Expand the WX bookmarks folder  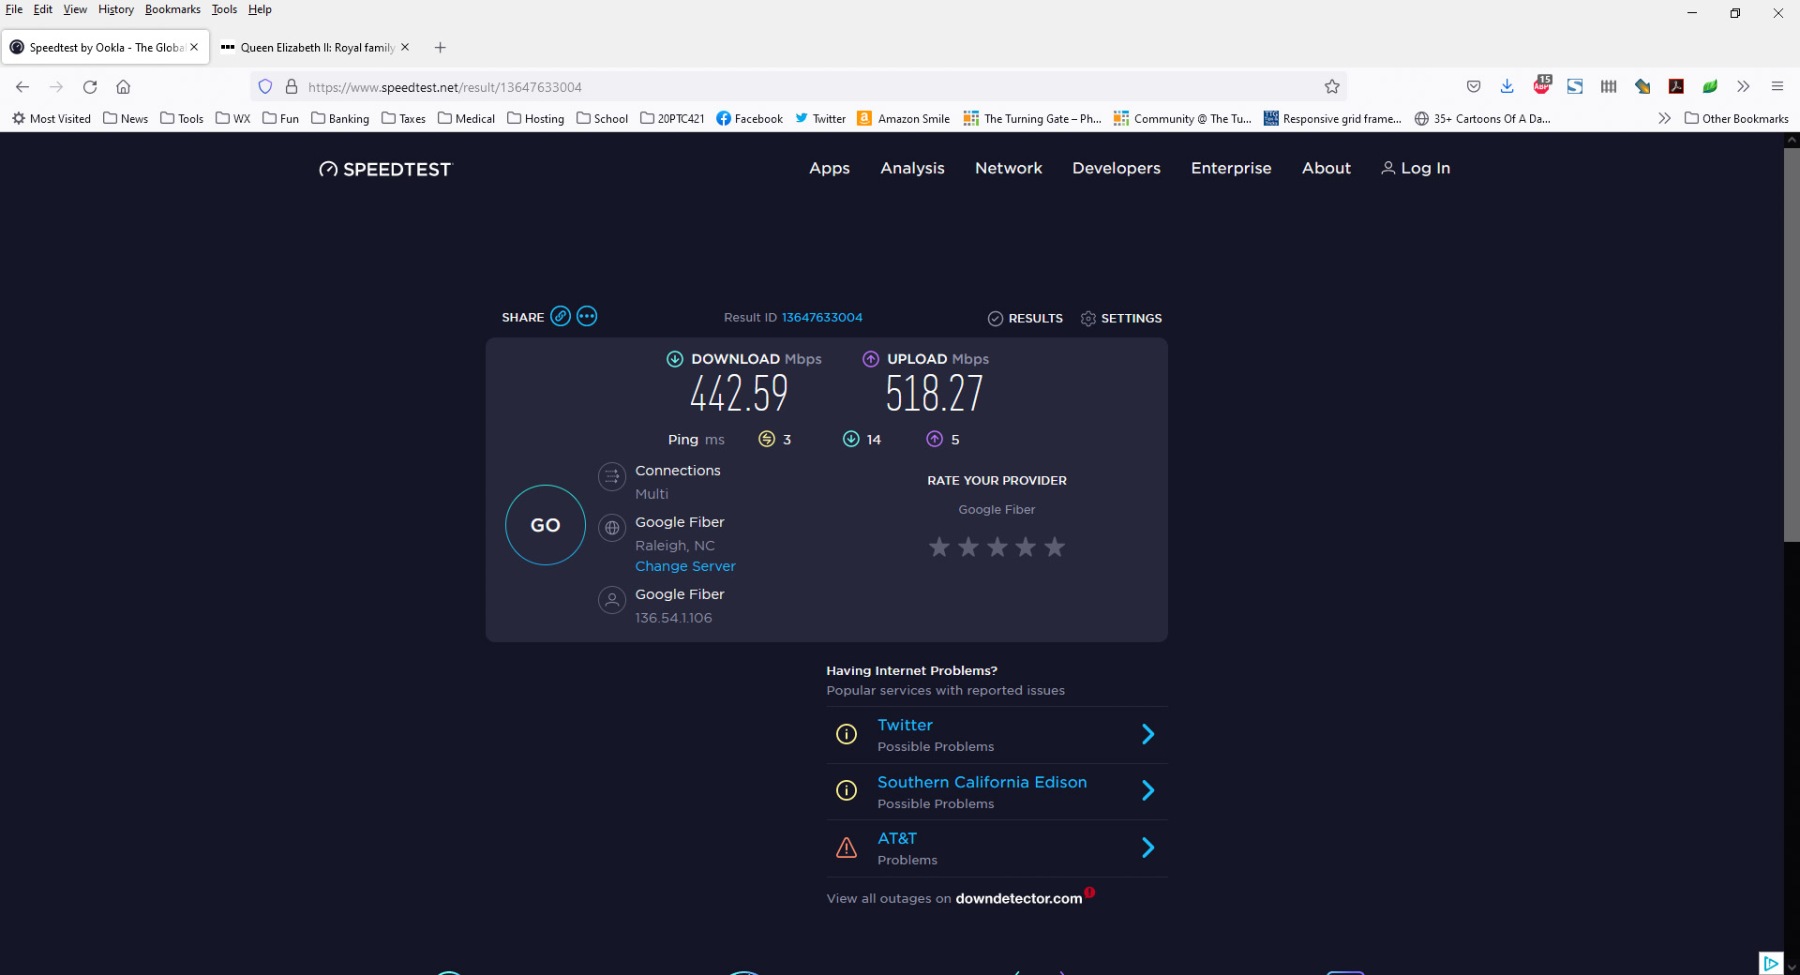pyautogui.click(x=233, y=118)
